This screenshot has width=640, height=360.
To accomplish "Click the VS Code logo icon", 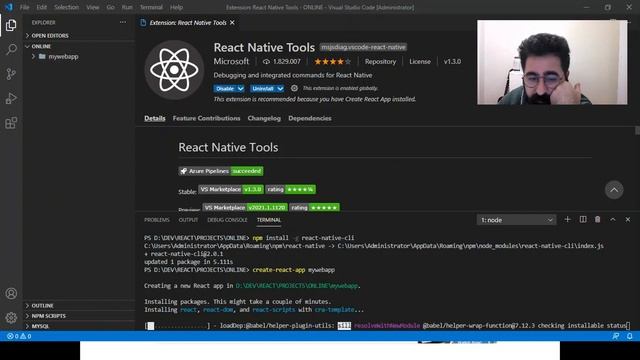I will pyautogui.click(x=9, y=7).
